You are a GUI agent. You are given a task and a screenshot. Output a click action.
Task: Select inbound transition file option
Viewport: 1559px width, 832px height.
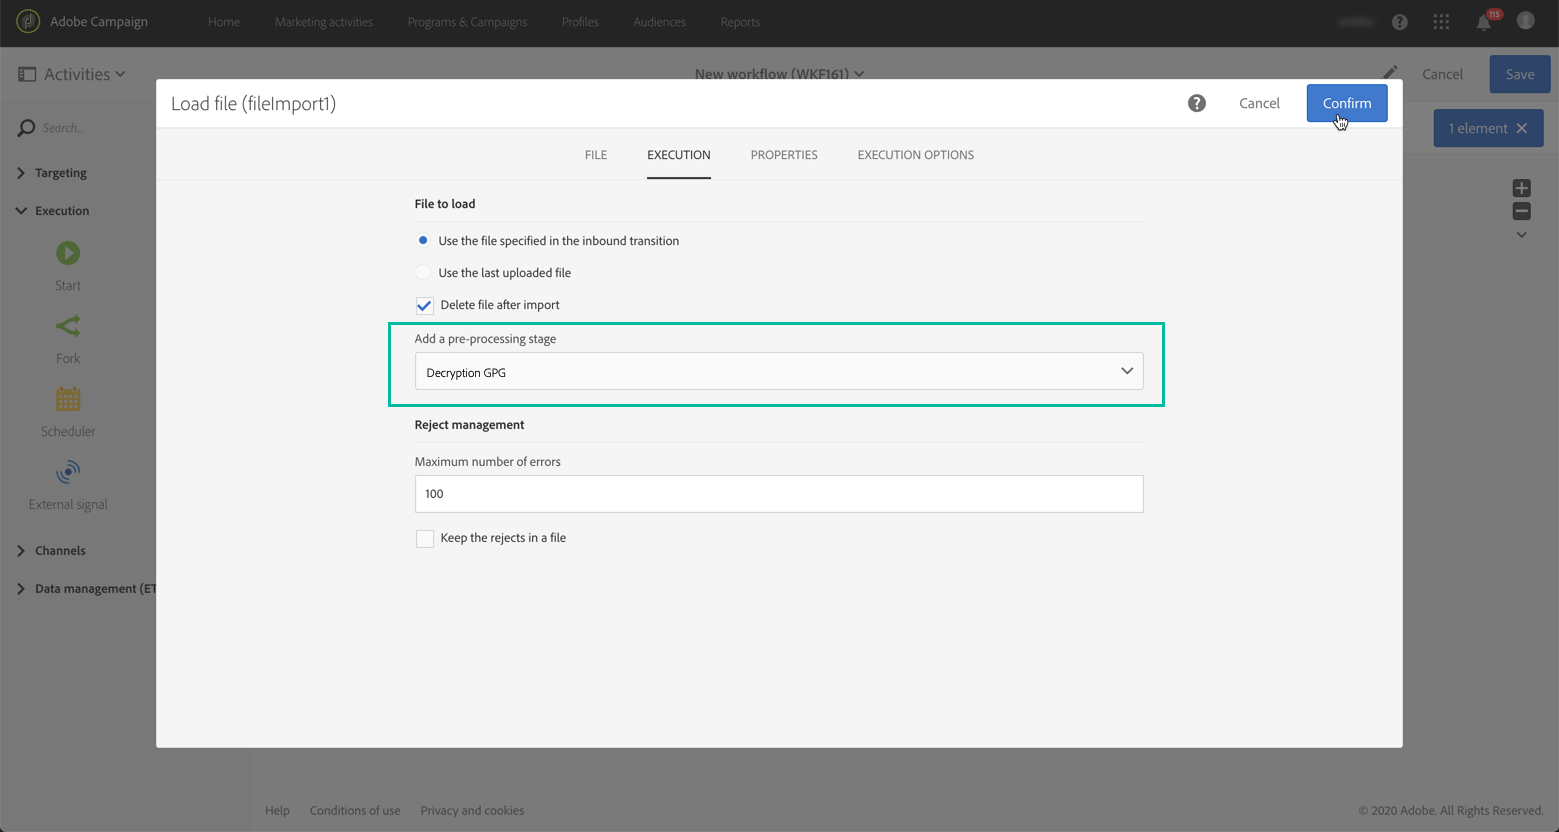tap(423, 240)
